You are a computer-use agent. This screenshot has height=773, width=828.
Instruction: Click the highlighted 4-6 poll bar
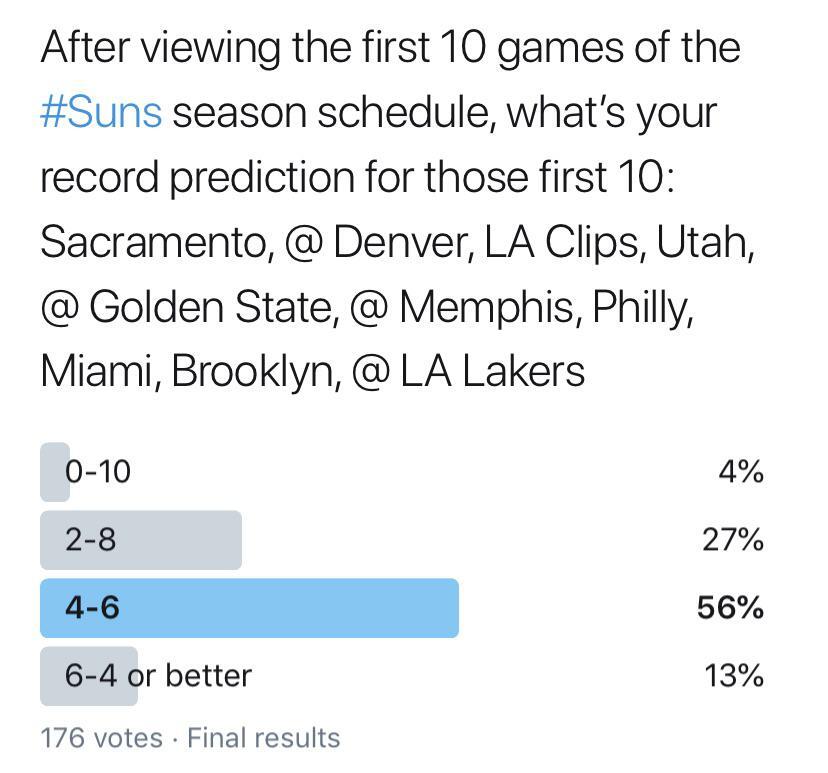pos(248,607)
